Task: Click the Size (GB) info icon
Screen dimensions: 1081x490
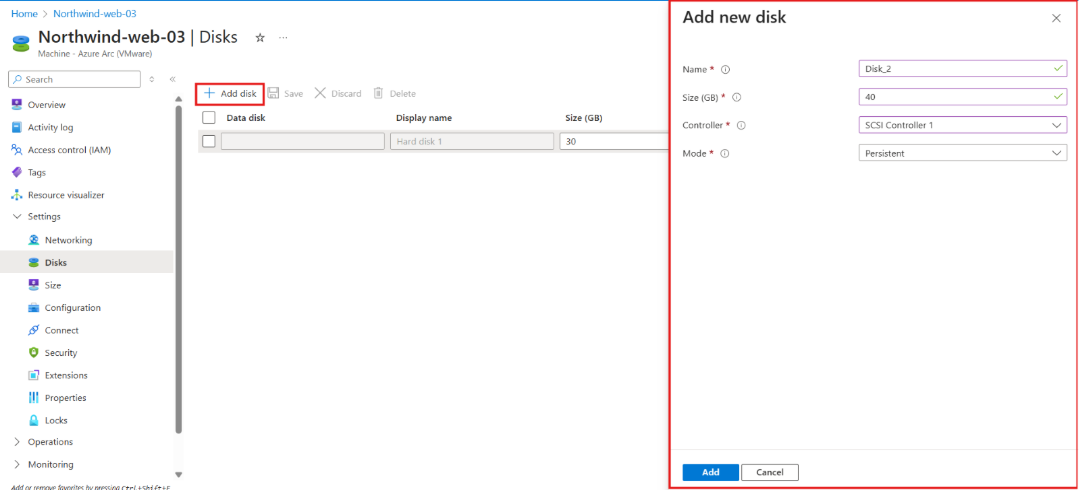Action: 737,98
